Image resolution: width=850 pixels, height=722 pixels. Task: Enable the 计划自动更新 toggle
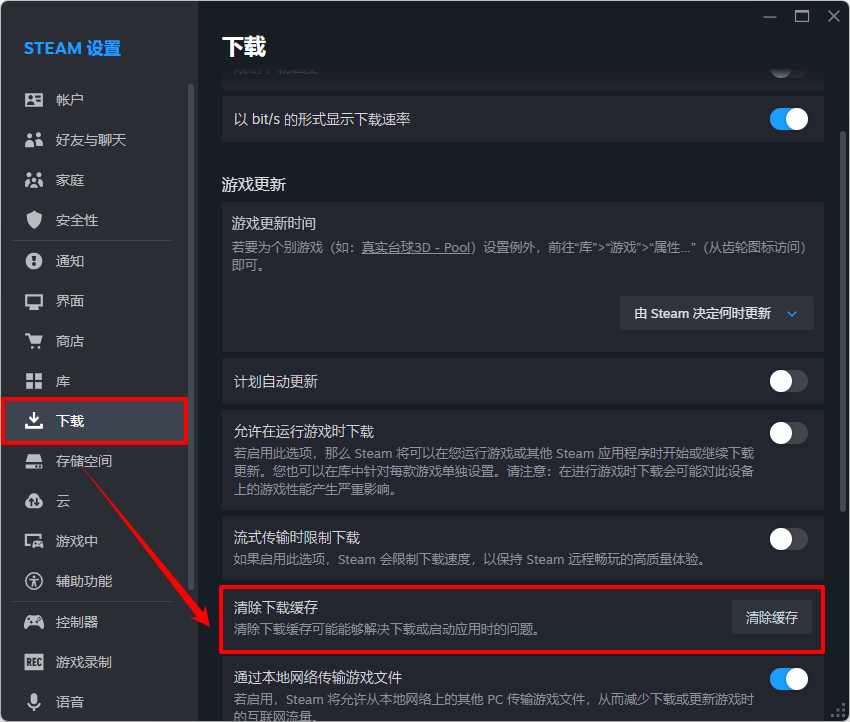[x=789, y=381]
